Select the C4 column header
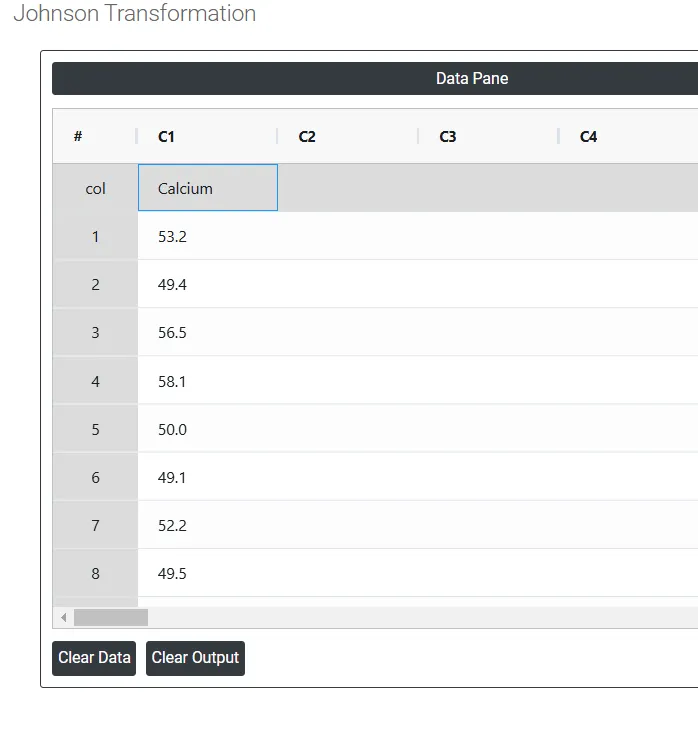 pyautogui.click(x=629, y=136)
